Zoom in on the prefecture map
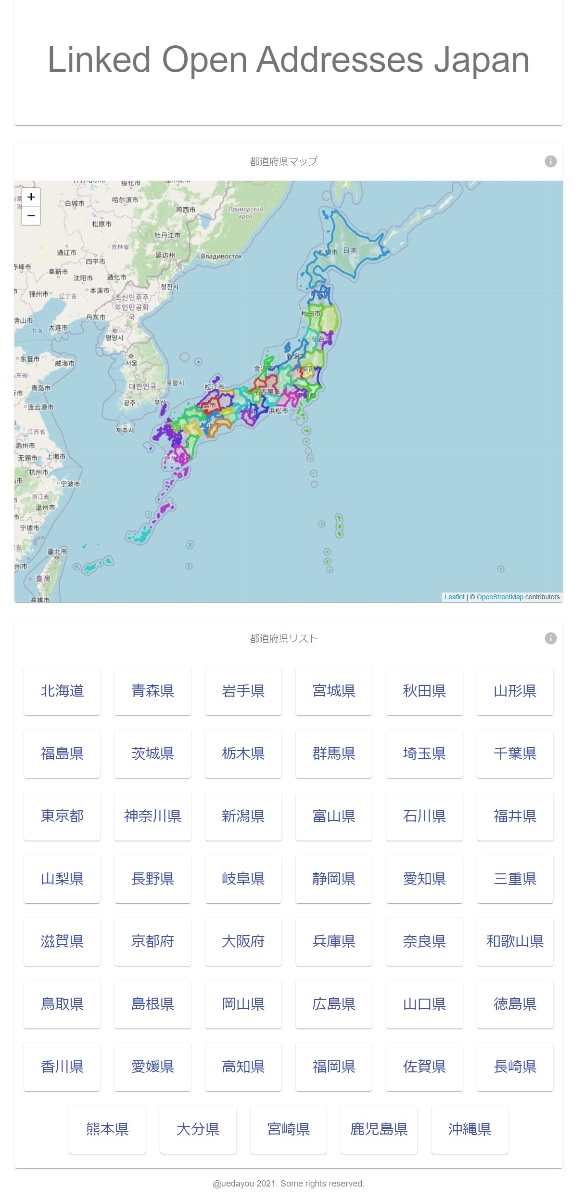The image size is (585, 1200). click(x=31, y=197)
